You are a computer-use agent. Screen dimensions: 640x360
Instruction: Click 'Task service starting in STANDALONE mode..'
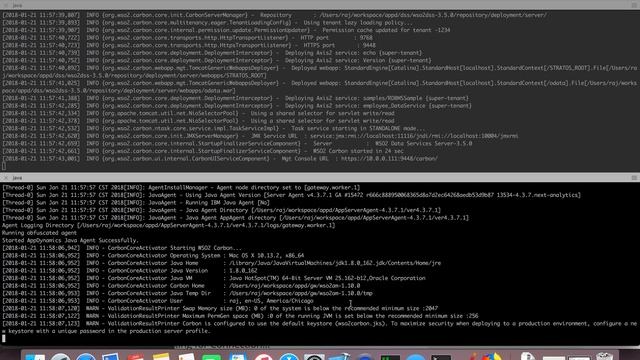(x=358, y=128)
